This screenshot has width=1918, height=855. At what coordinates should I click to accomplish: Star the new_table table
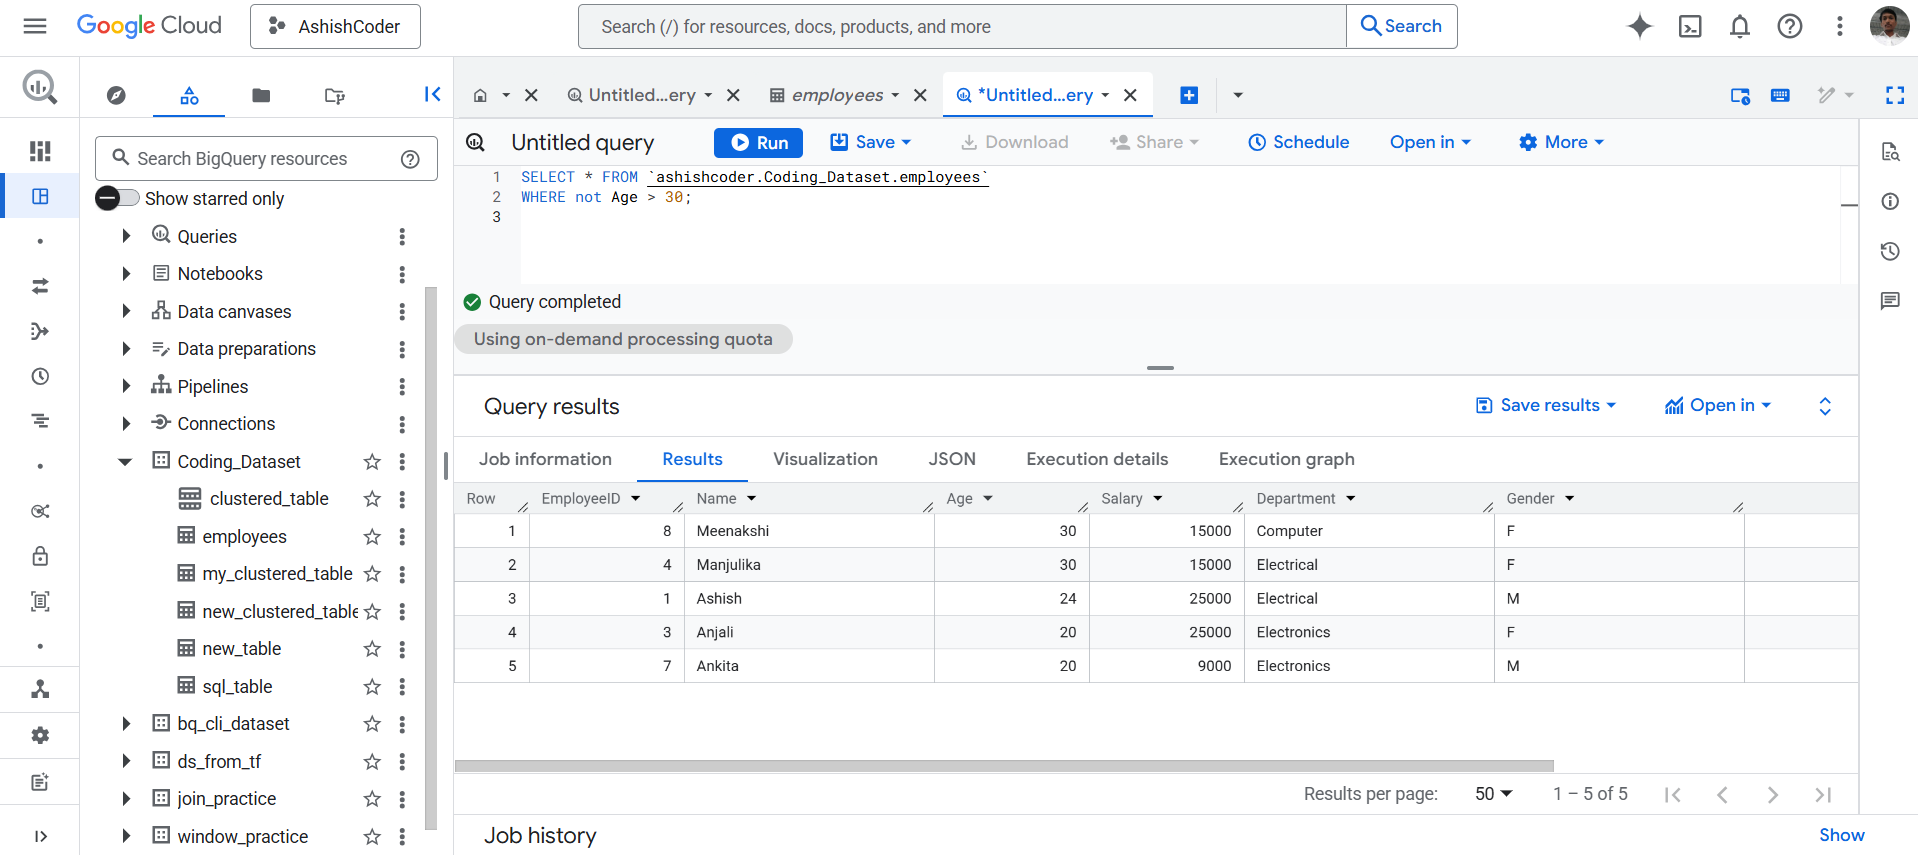click(372, 649)
